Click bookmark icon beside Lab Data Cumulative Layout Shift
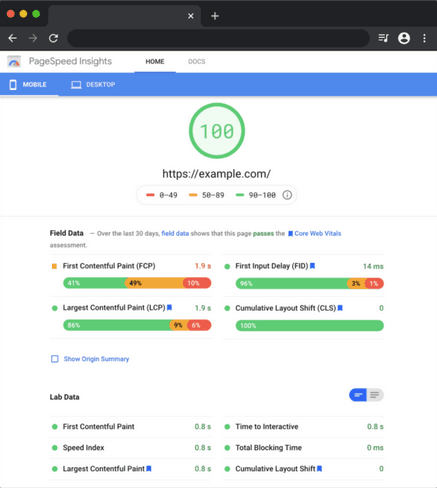The image size is (437, 488). (x=319, y=469)
